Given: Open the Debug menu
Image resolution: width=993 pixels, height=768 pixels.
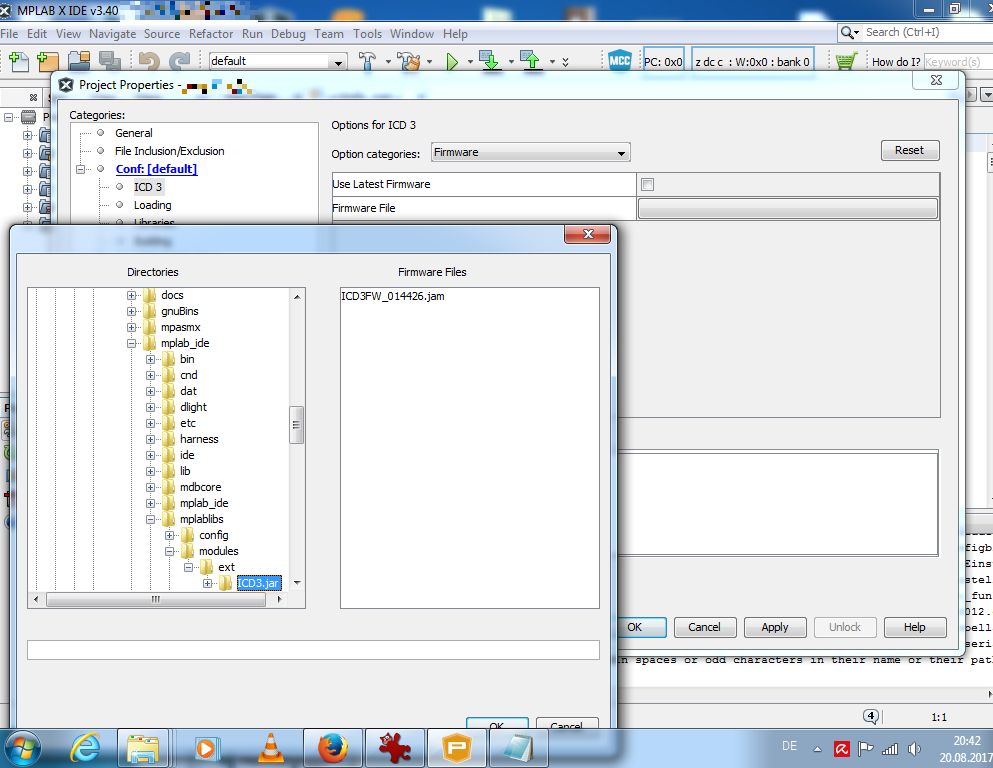Looking at the screenshot, I should [288, 34].
